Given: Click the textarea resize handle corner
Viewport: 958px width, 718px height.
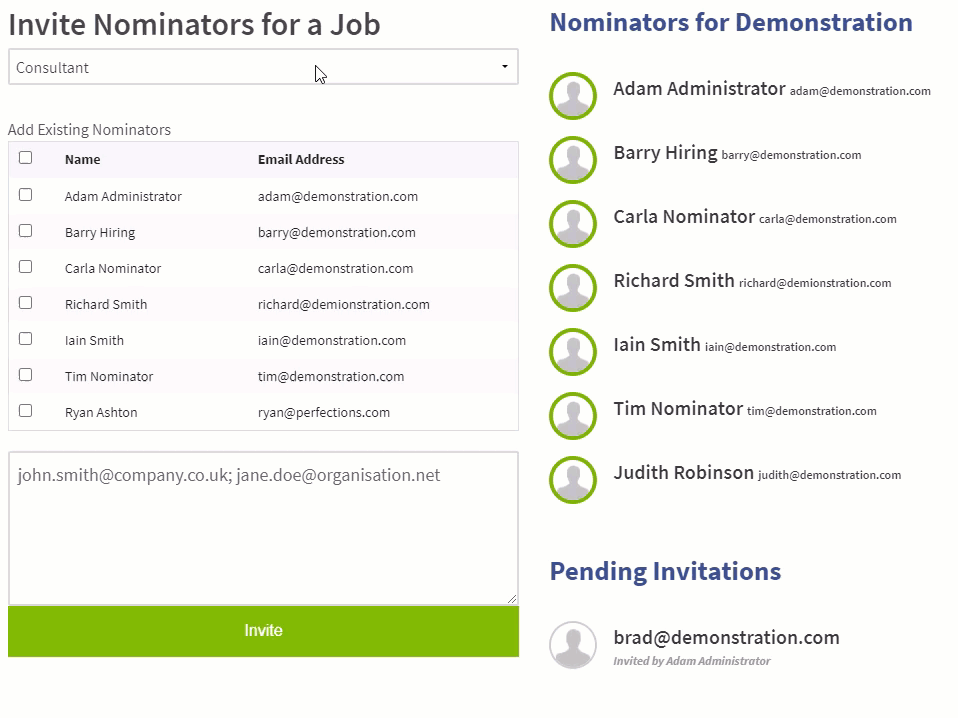Looking at the screenshot, I should pos(513,599).
